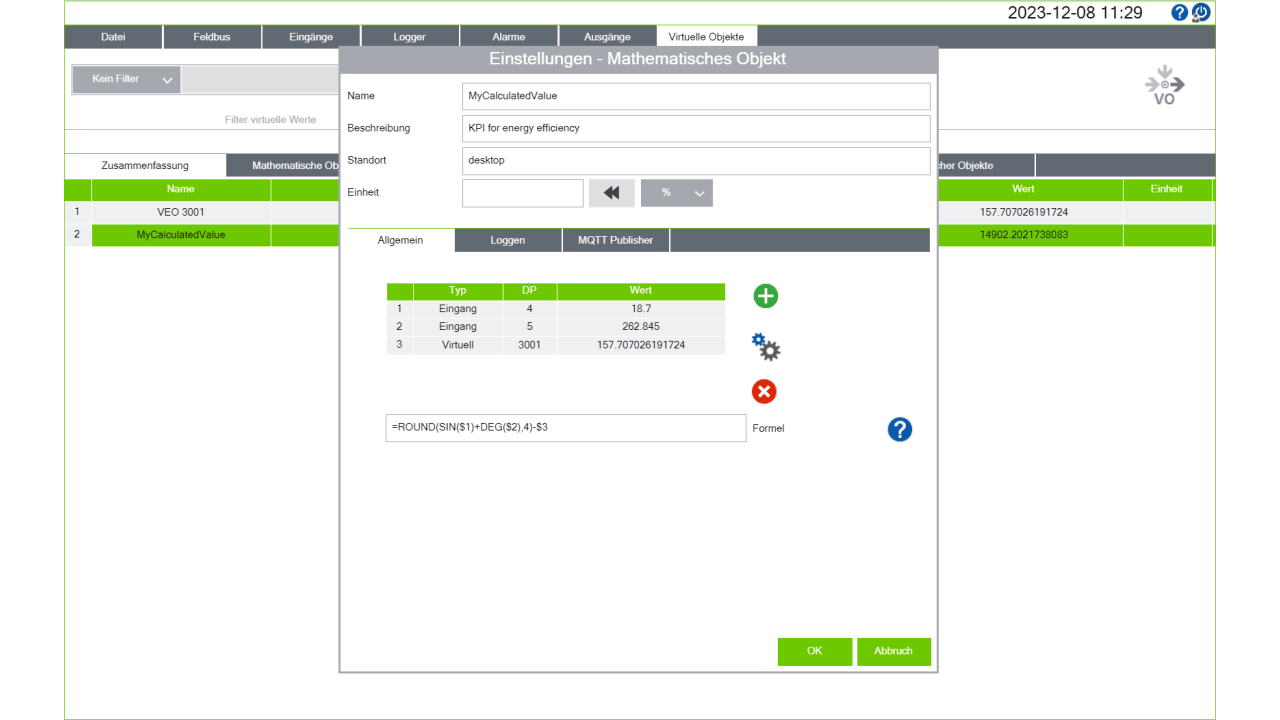The image size is (1280, 720).
Task: Click the Beschreibung text field
Action: click(696, 128)
